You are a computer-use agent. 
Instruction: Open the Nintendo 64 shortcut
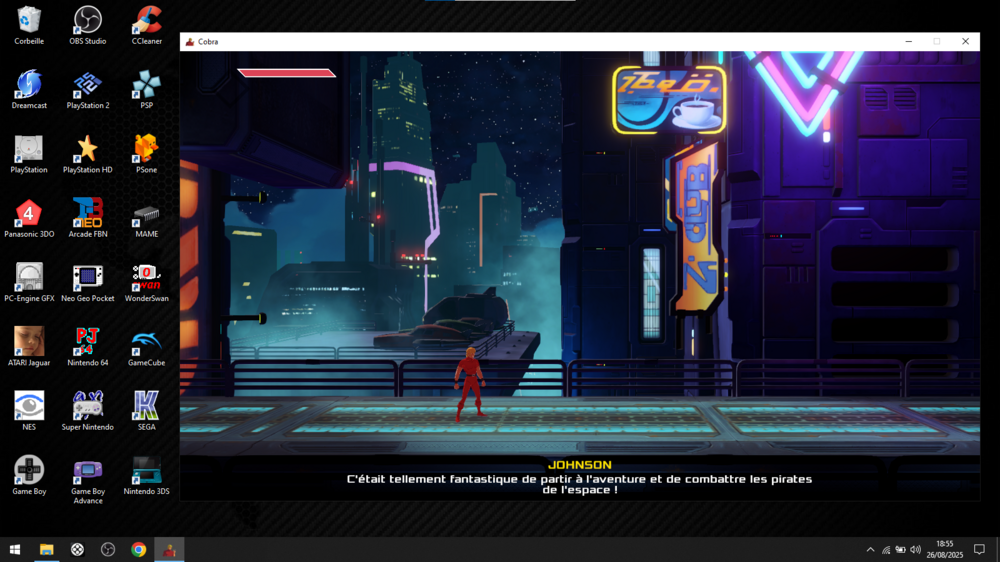click(88, 342)
